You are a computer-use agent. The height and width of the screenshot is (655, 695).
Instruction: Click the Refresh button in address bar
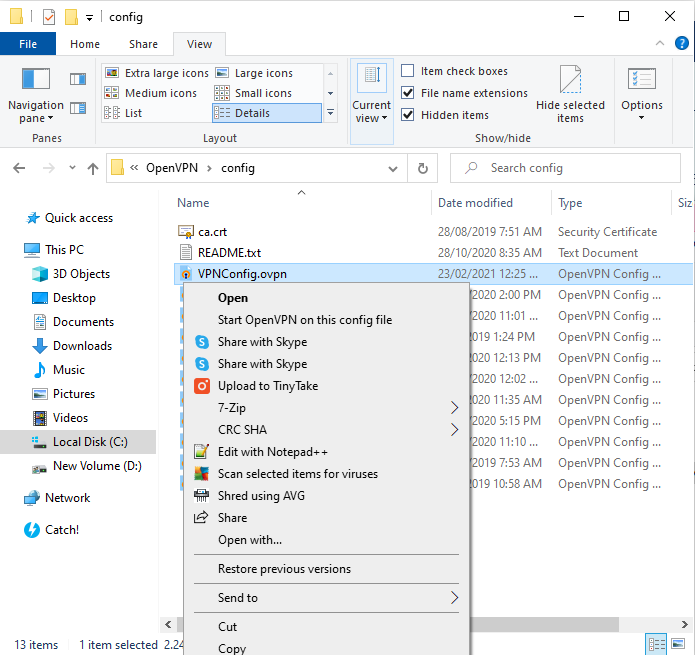click(x=422, y=168)
